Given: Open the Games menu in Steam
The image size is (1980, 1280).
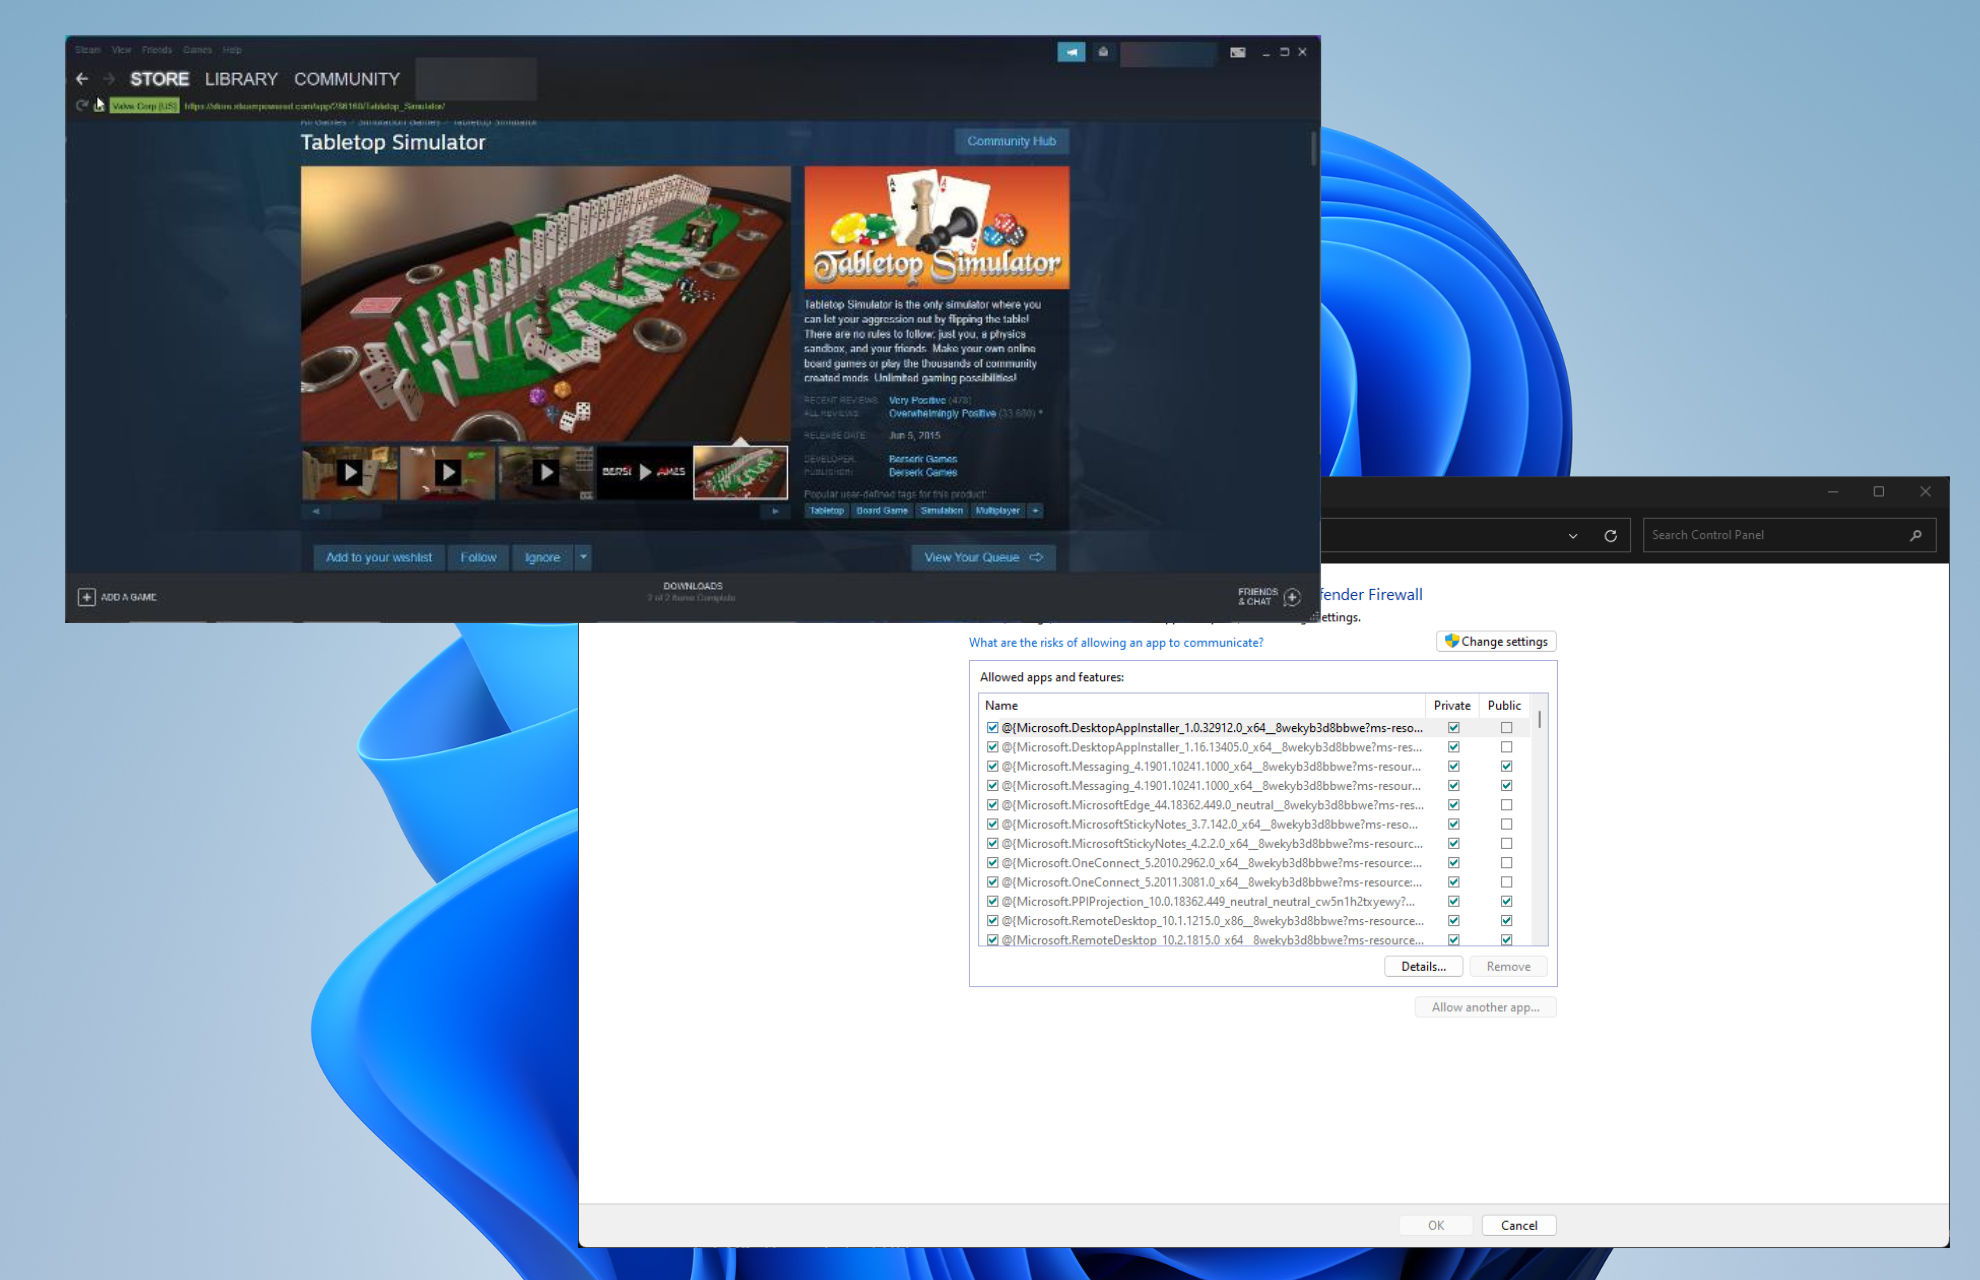Looking at the screenshot, I should 197,49.
